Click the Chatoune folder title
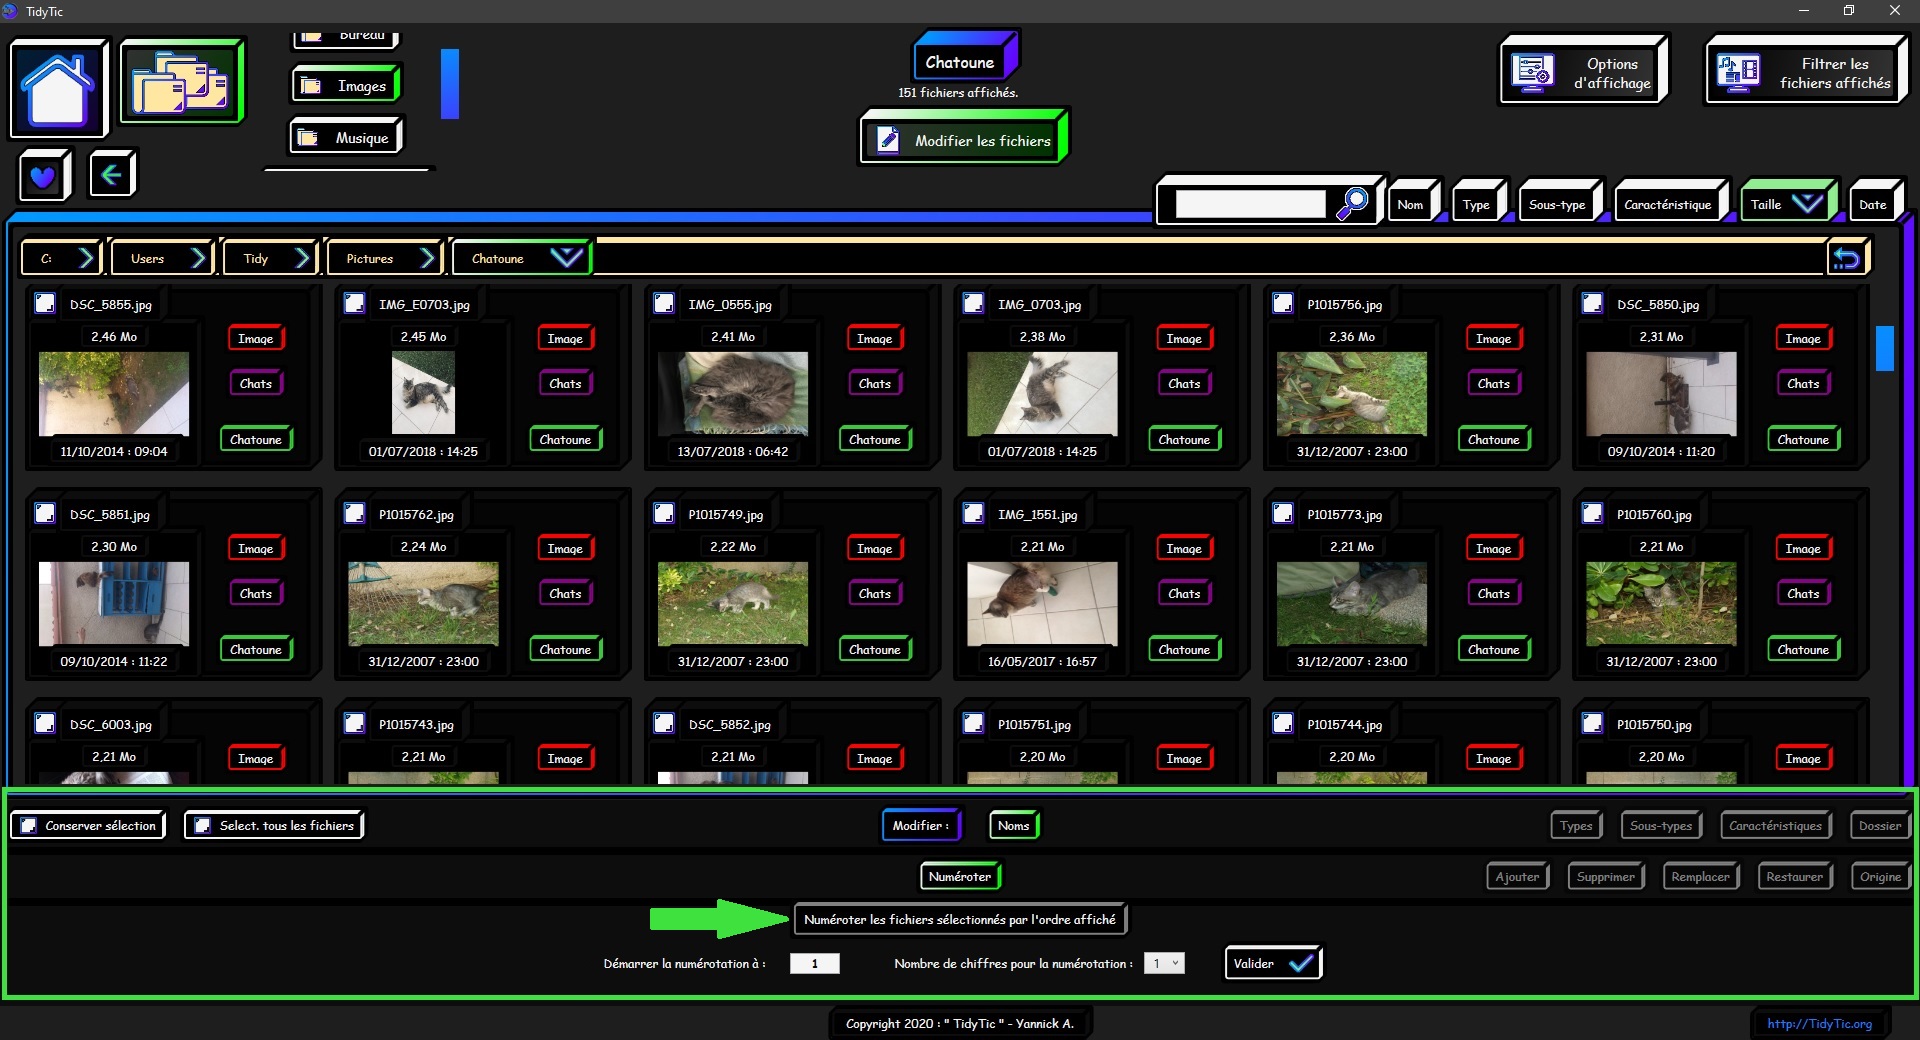The width and height of the screenshot is (1920, 1040). point(964,60)
